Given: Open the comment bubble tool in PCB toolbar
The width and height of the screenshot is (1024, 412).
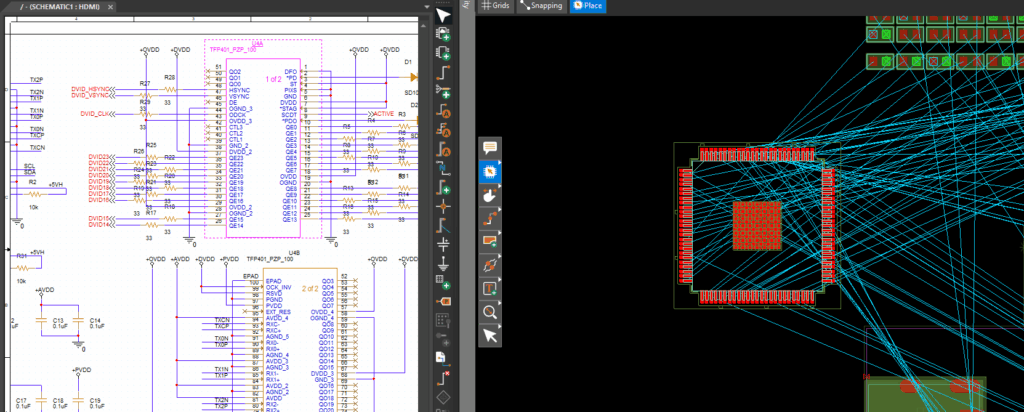Looking at the screenshot, I should (490, 148).
